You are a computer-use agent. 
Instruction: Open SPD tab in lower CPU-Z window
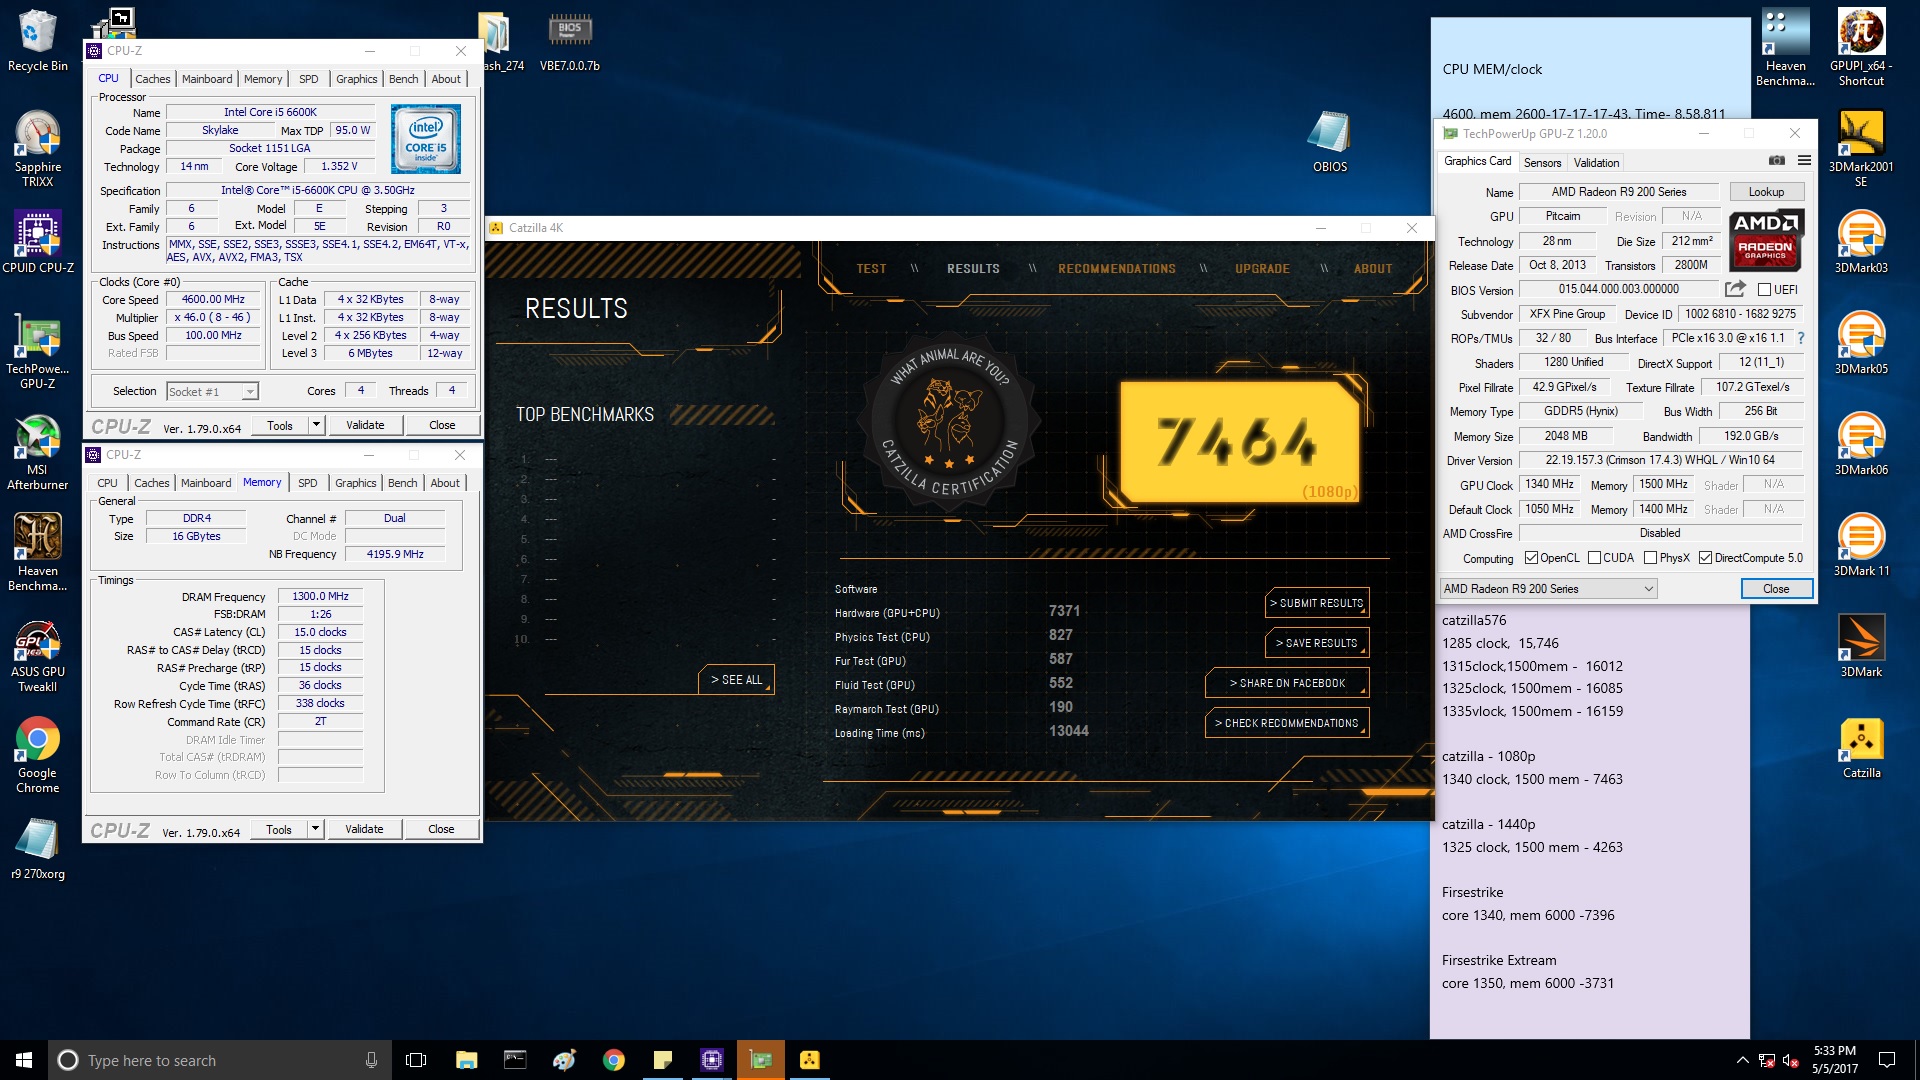[308, 483]
